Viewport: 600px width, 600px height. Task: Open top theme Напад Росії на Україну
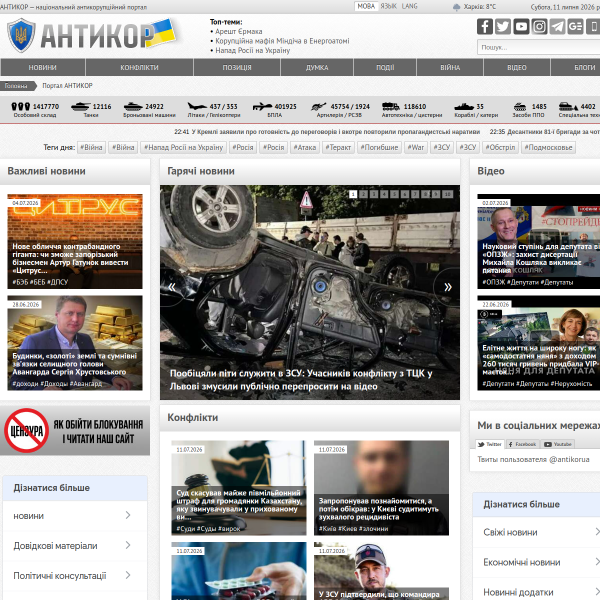point(253,51)
